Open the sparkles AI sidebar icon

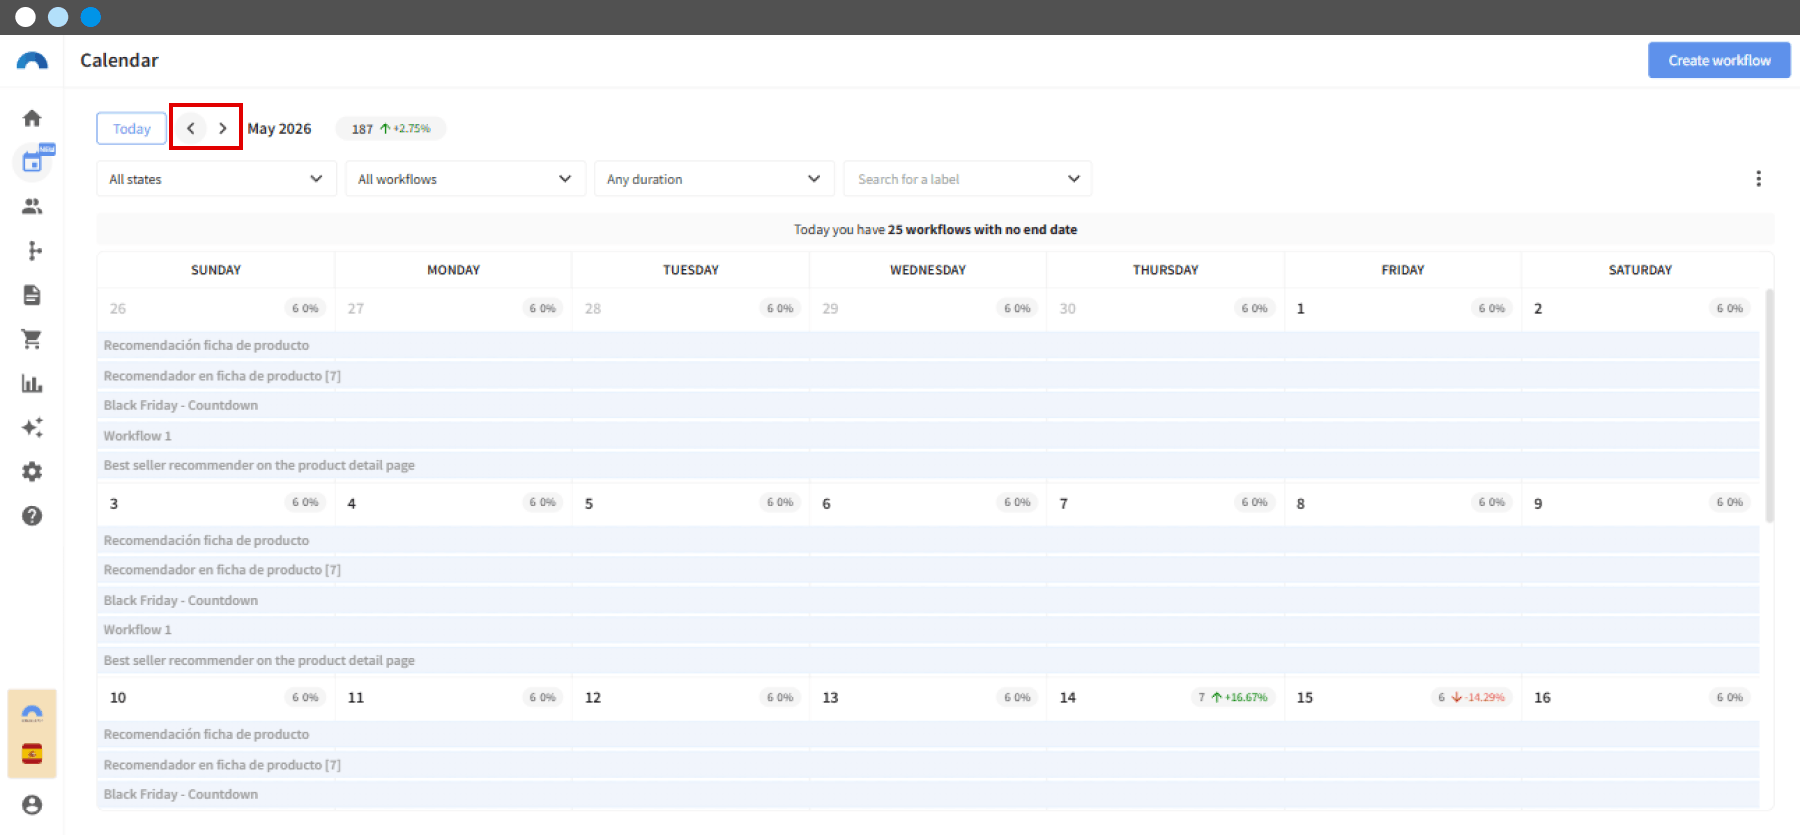click(32, 428)
